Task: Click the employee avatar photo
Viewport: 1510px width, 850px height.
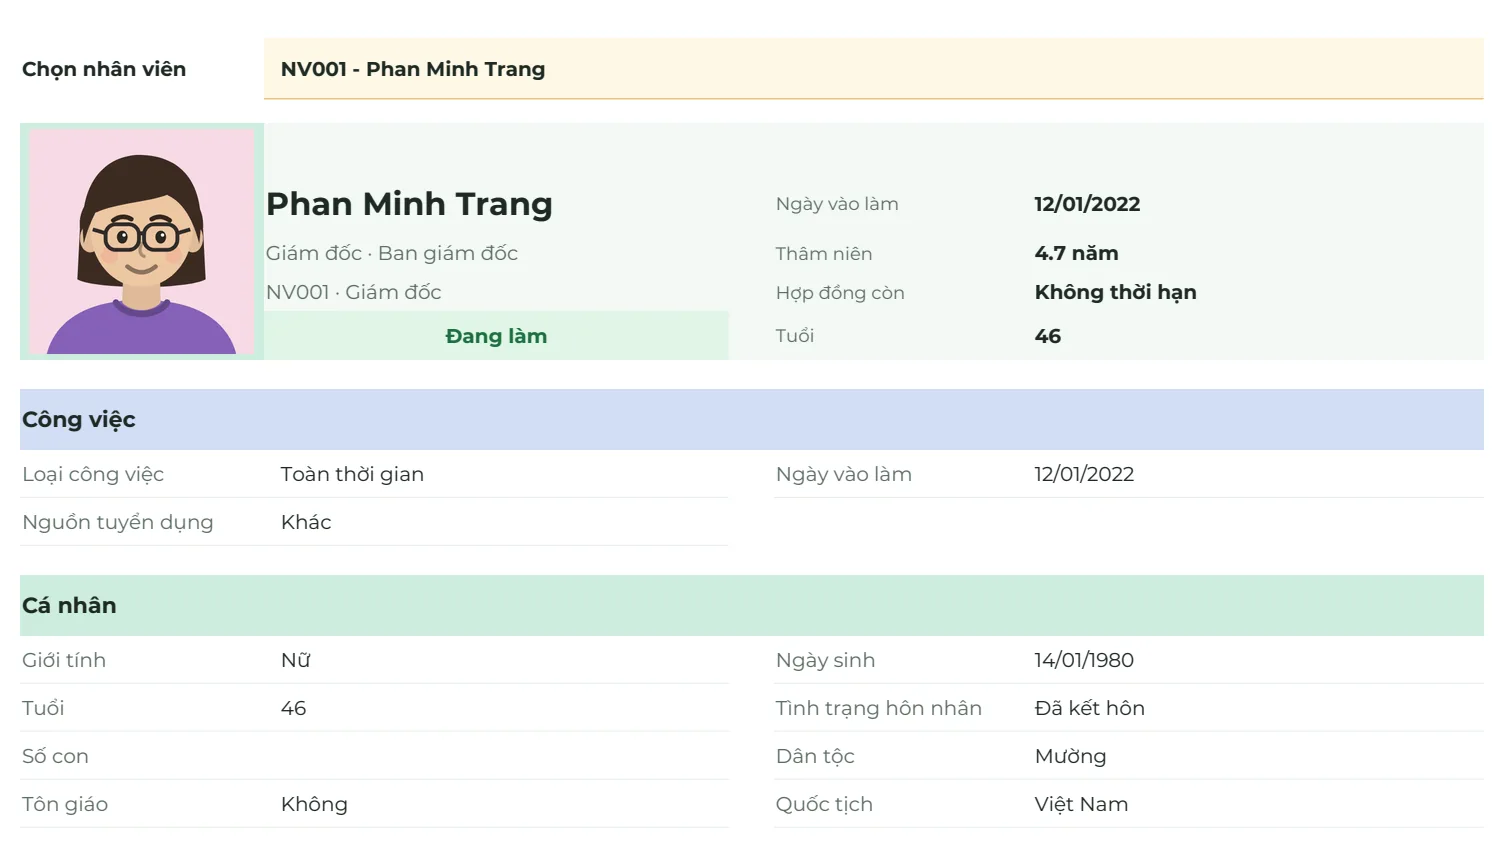Action: [142, 241]
